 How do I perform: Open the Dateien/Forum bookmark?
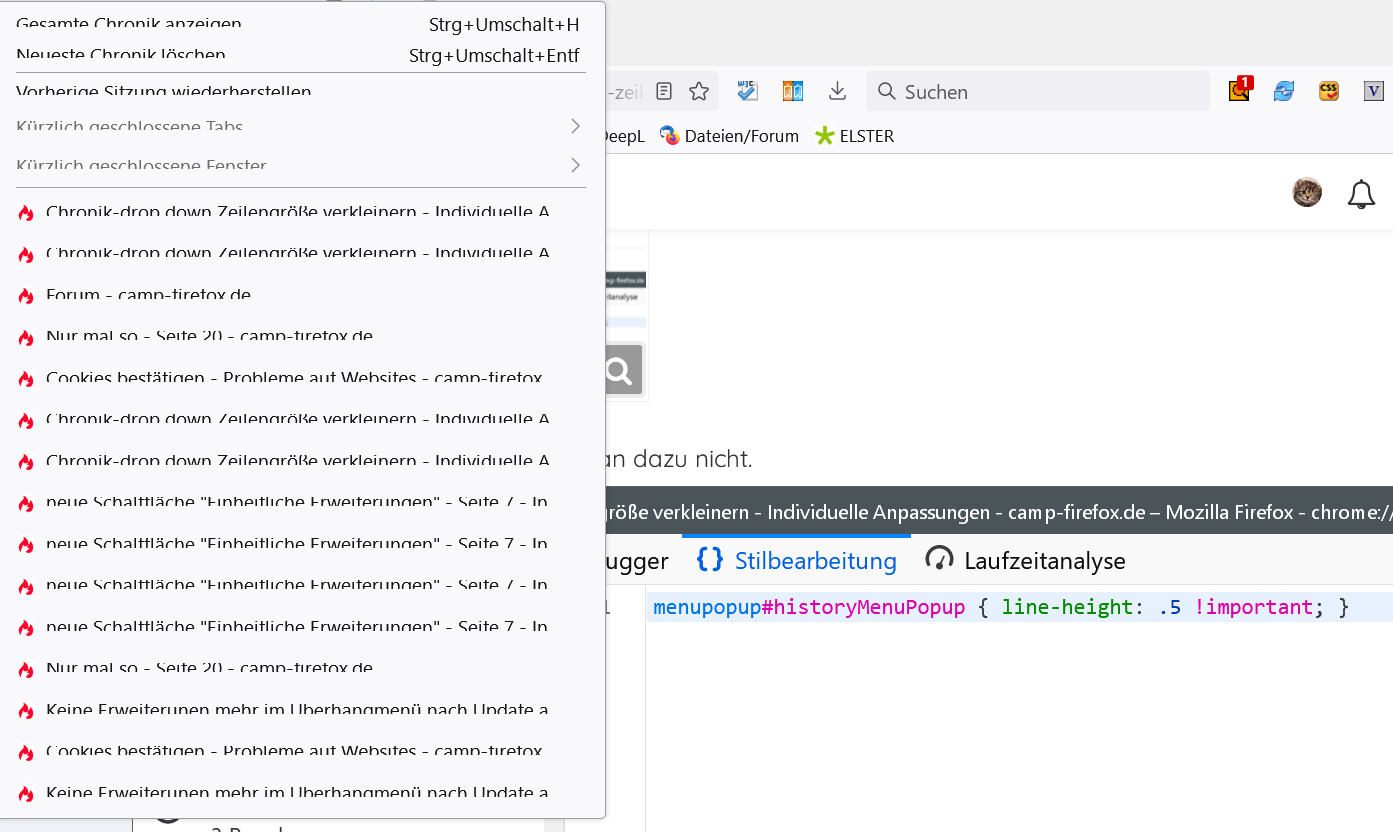tap(730, 136)
